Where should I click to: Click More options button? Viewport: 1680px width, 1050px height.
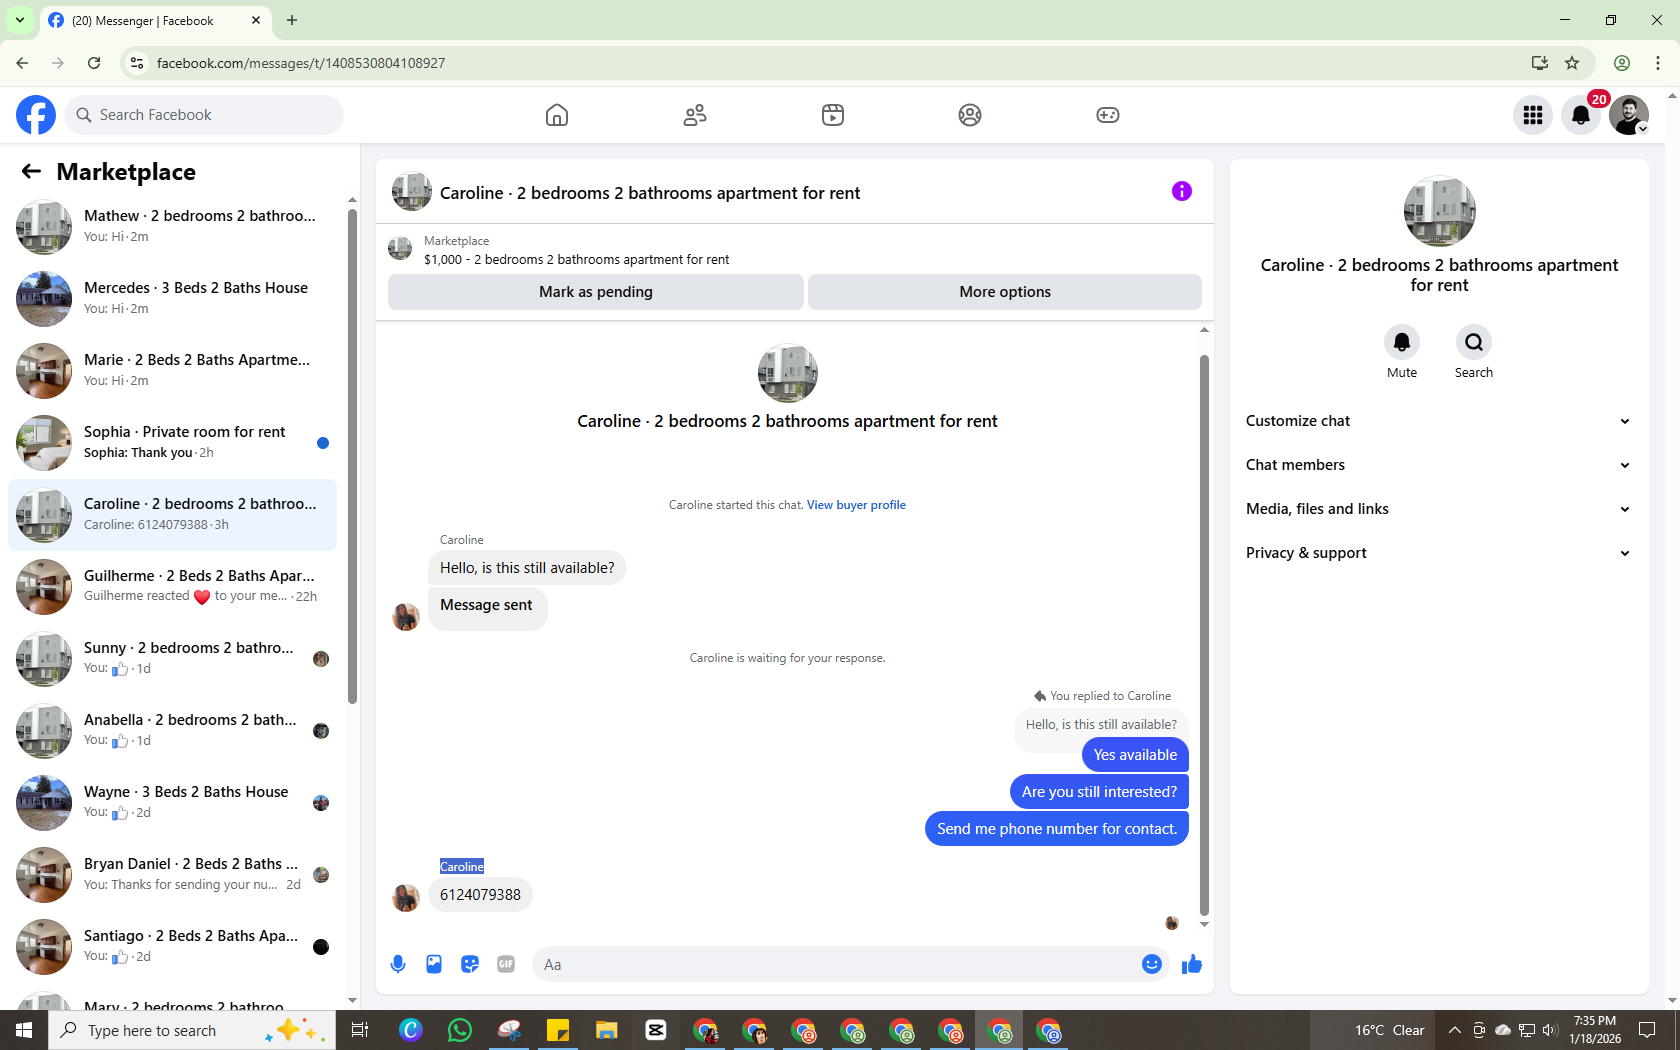(1005, 292)
